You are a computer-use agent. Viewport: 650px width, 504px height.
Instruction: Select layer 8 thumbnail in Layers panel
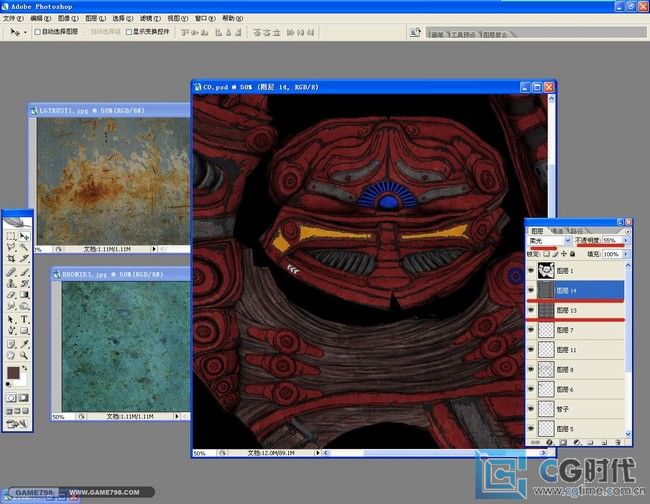[546, 369]
